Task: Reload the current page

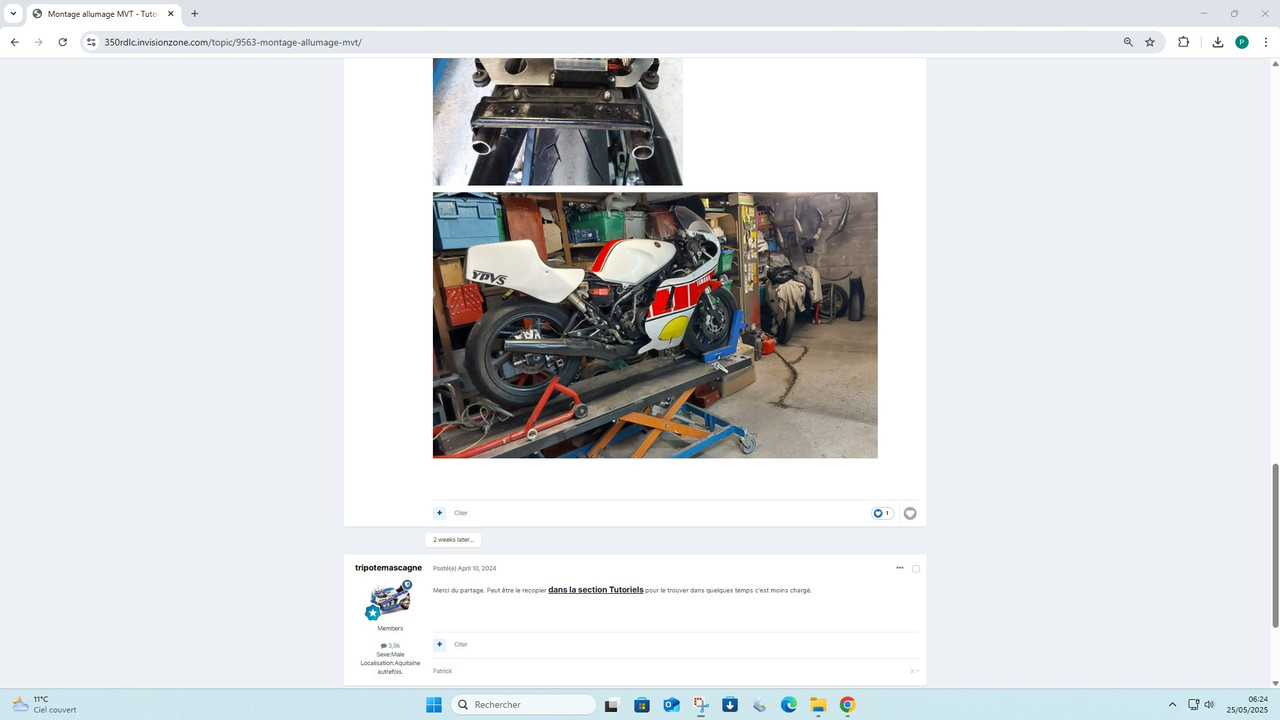Action: point(62,42)
